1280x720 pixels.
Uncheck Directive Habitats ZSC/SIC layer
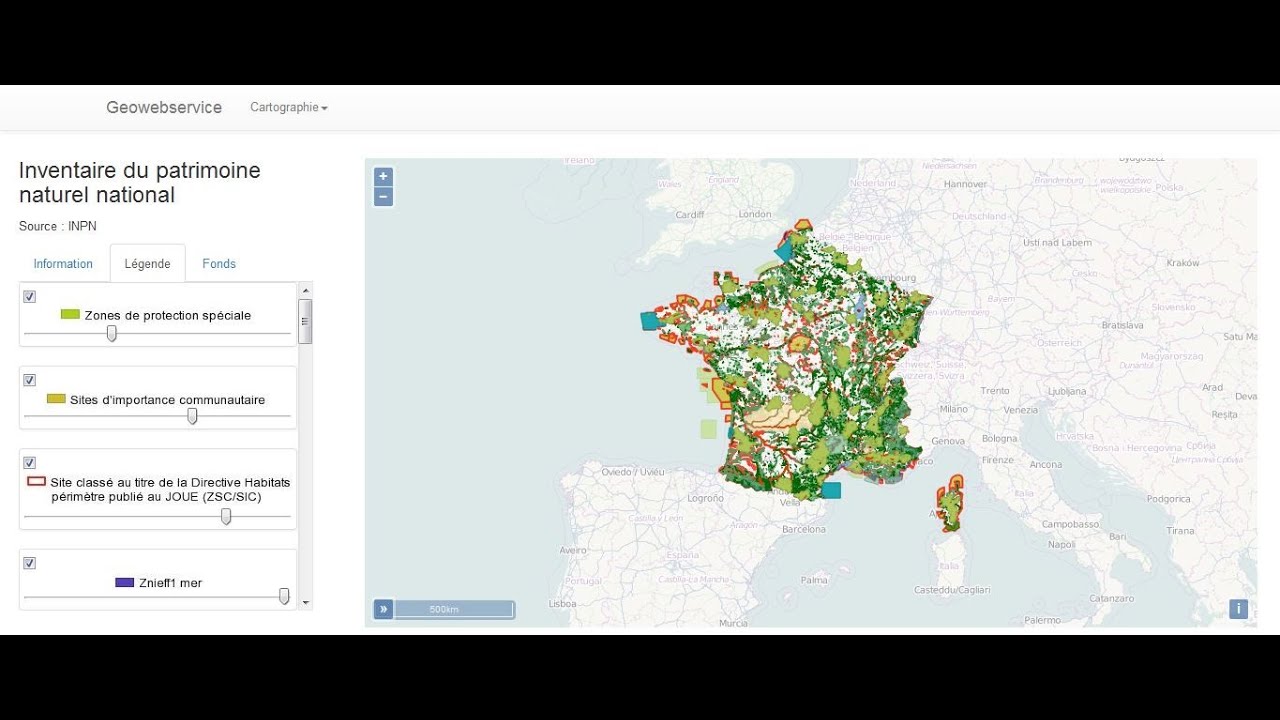pos(30,463)
